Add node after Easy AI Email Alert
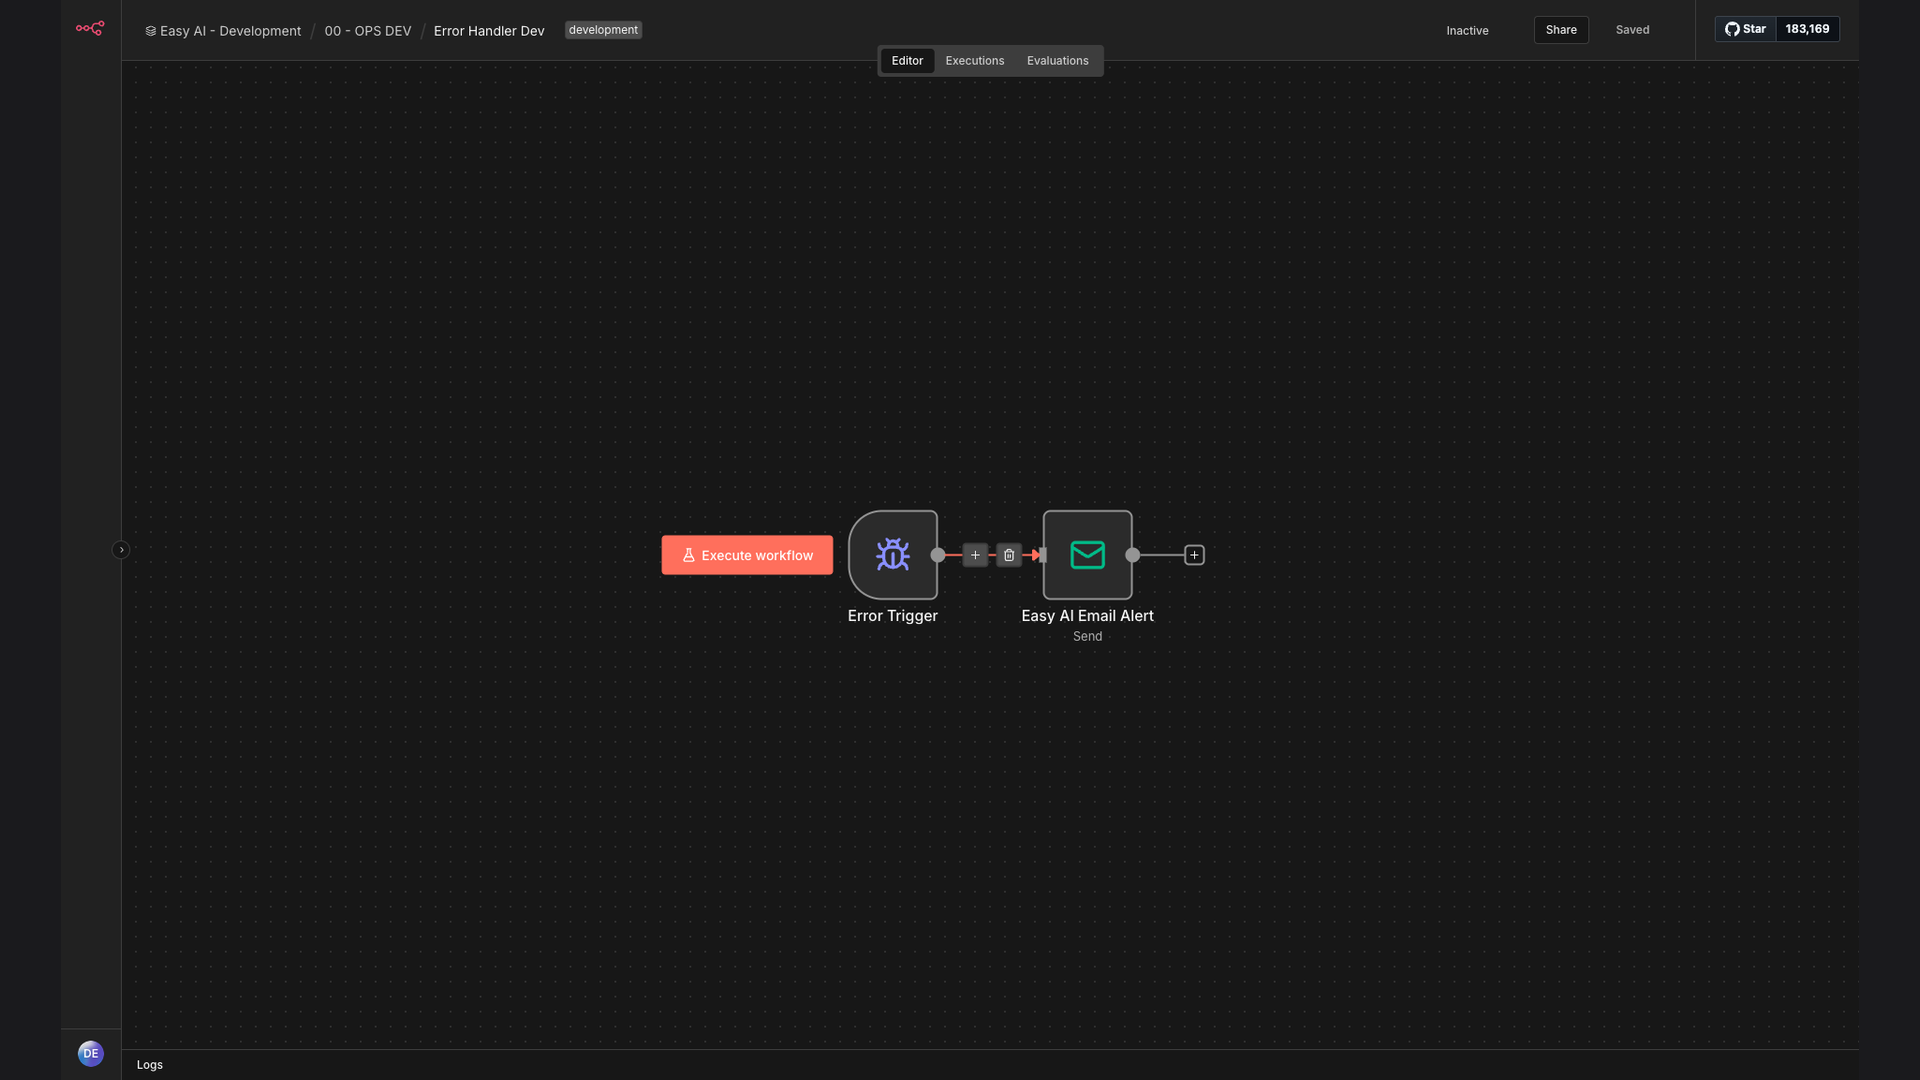The height and width of the screenshot is (1080, 1920). pyautogui.click(x=1194, y=555)
